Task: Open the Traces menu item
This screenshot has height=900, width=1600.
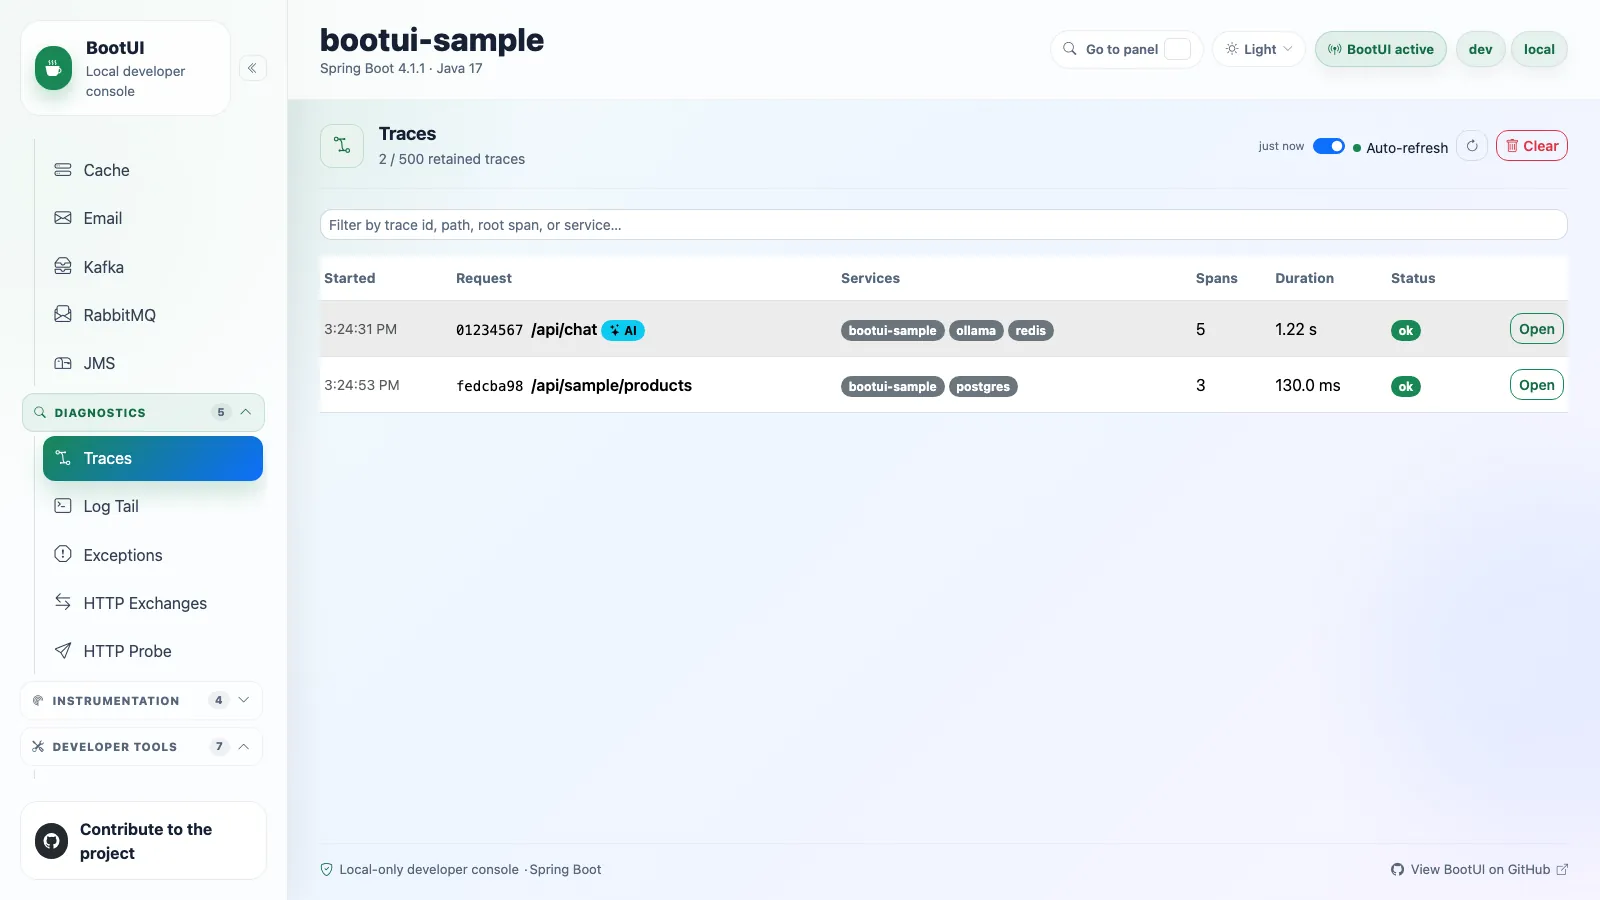Action: click(153, 458)
